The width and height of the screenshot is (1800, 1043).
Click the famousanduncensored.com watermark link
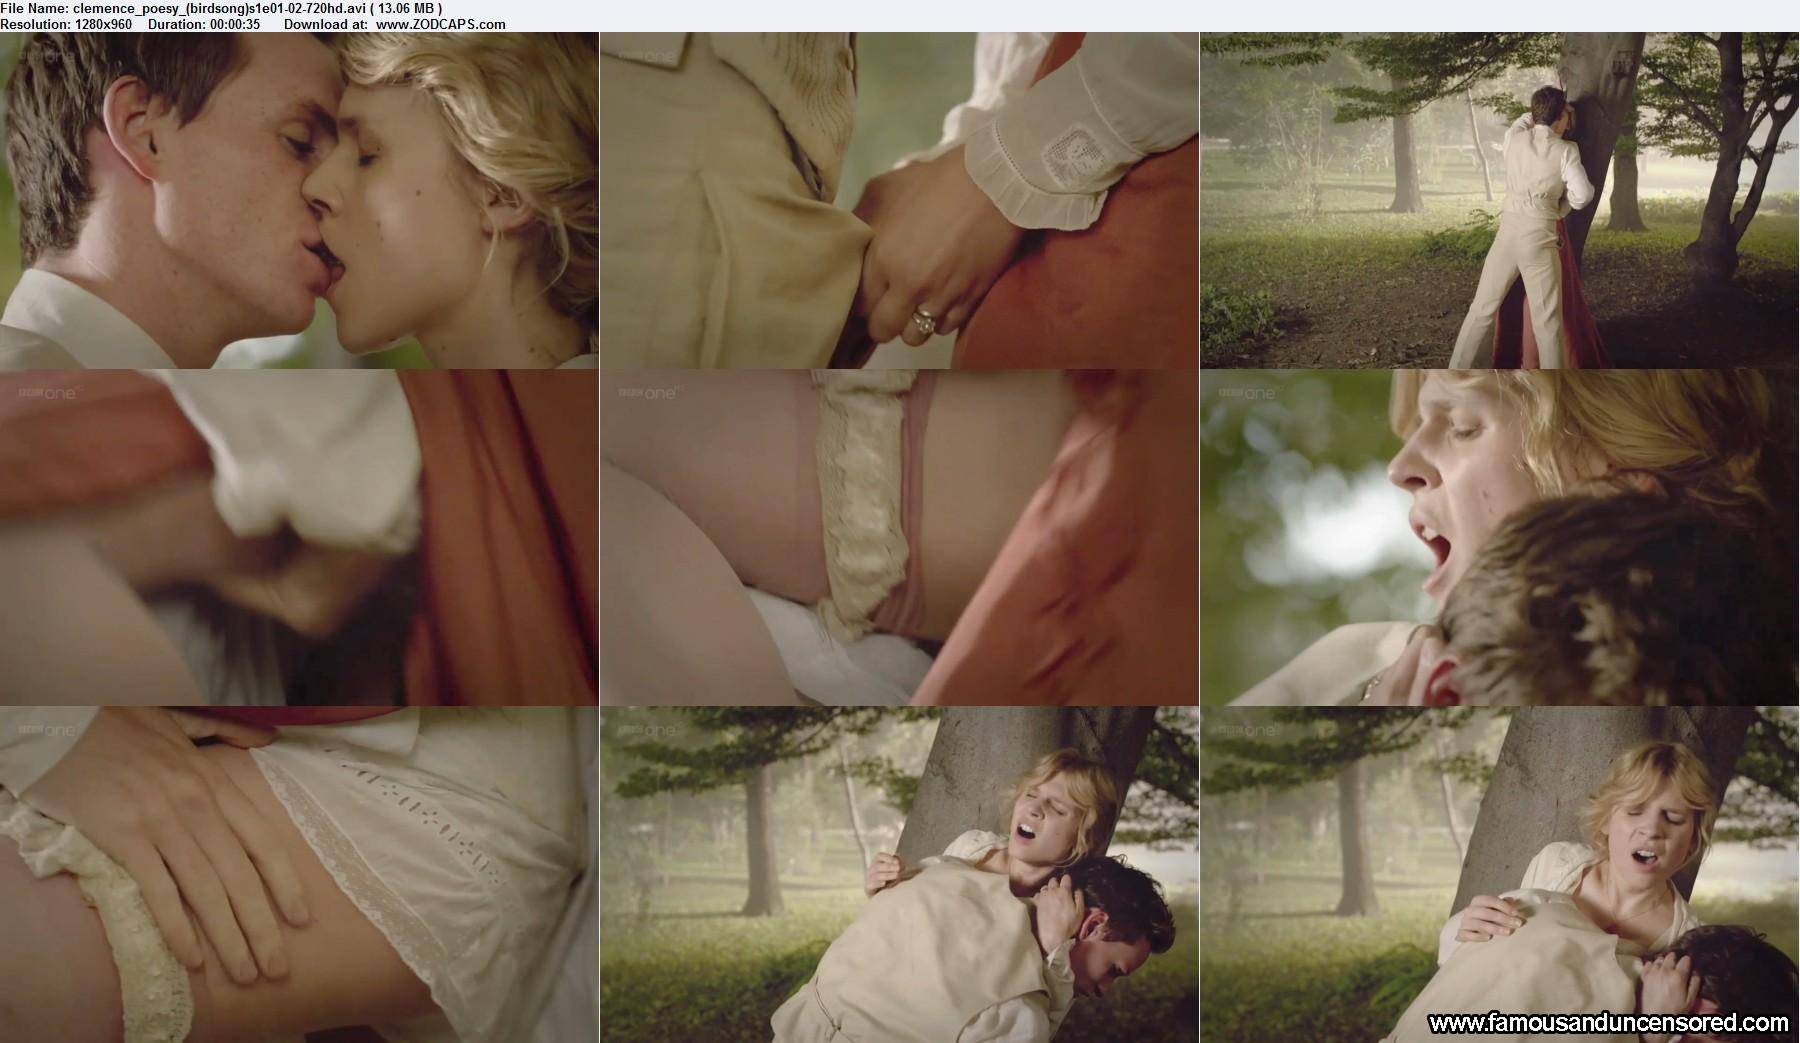point(1608,1022)
